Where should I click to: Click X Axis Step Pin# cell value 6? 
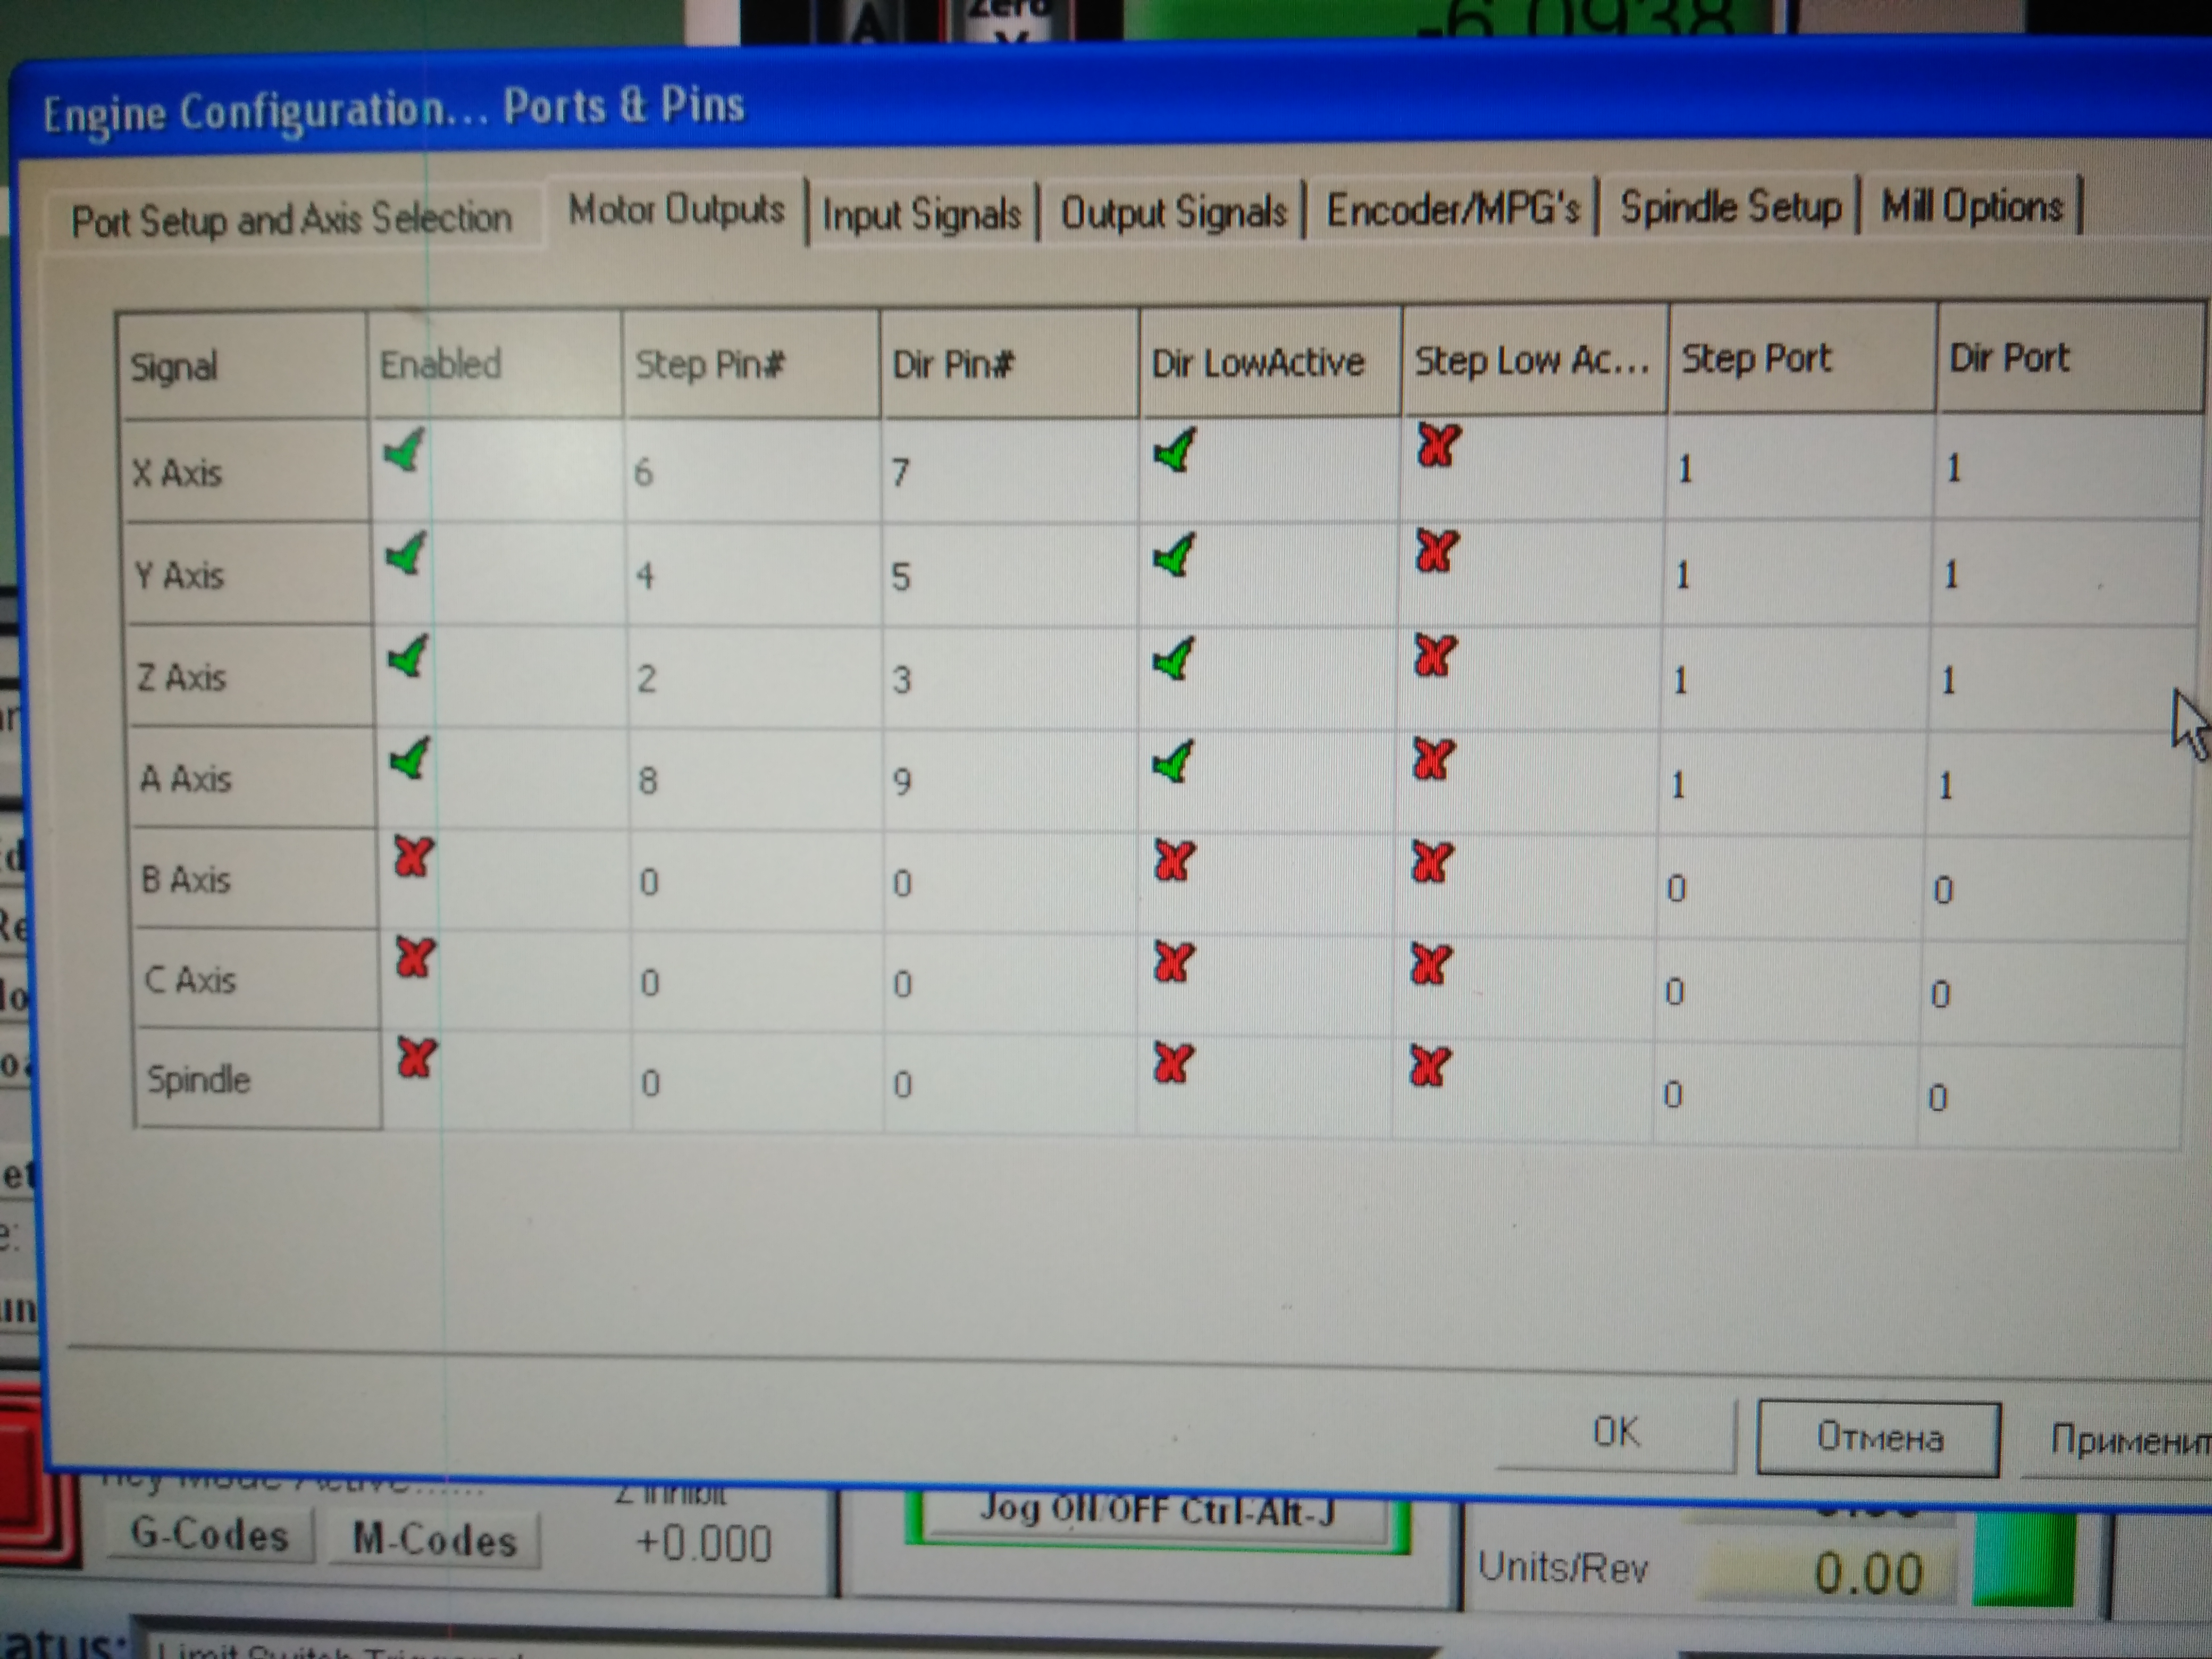click(644, 472)
